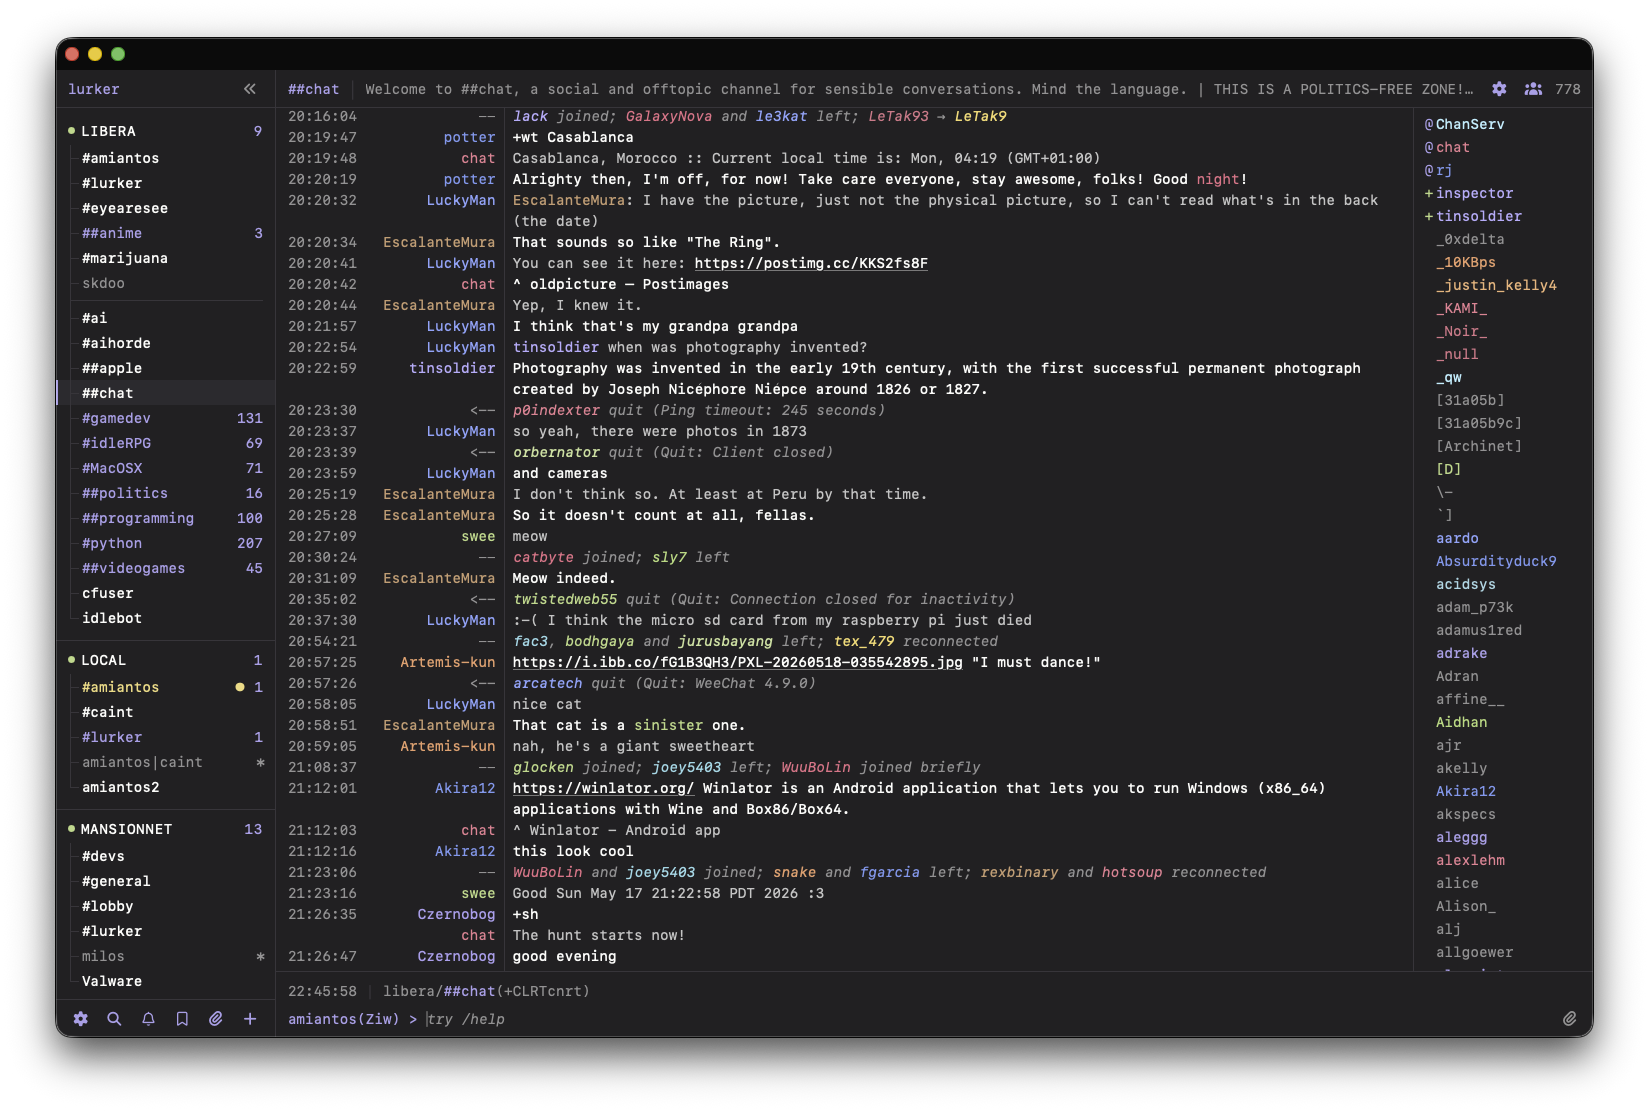Select user _justin_kelly4 in the list
The width and height of the screenshot is (1649, 1111).
[x=1496, y=285]
